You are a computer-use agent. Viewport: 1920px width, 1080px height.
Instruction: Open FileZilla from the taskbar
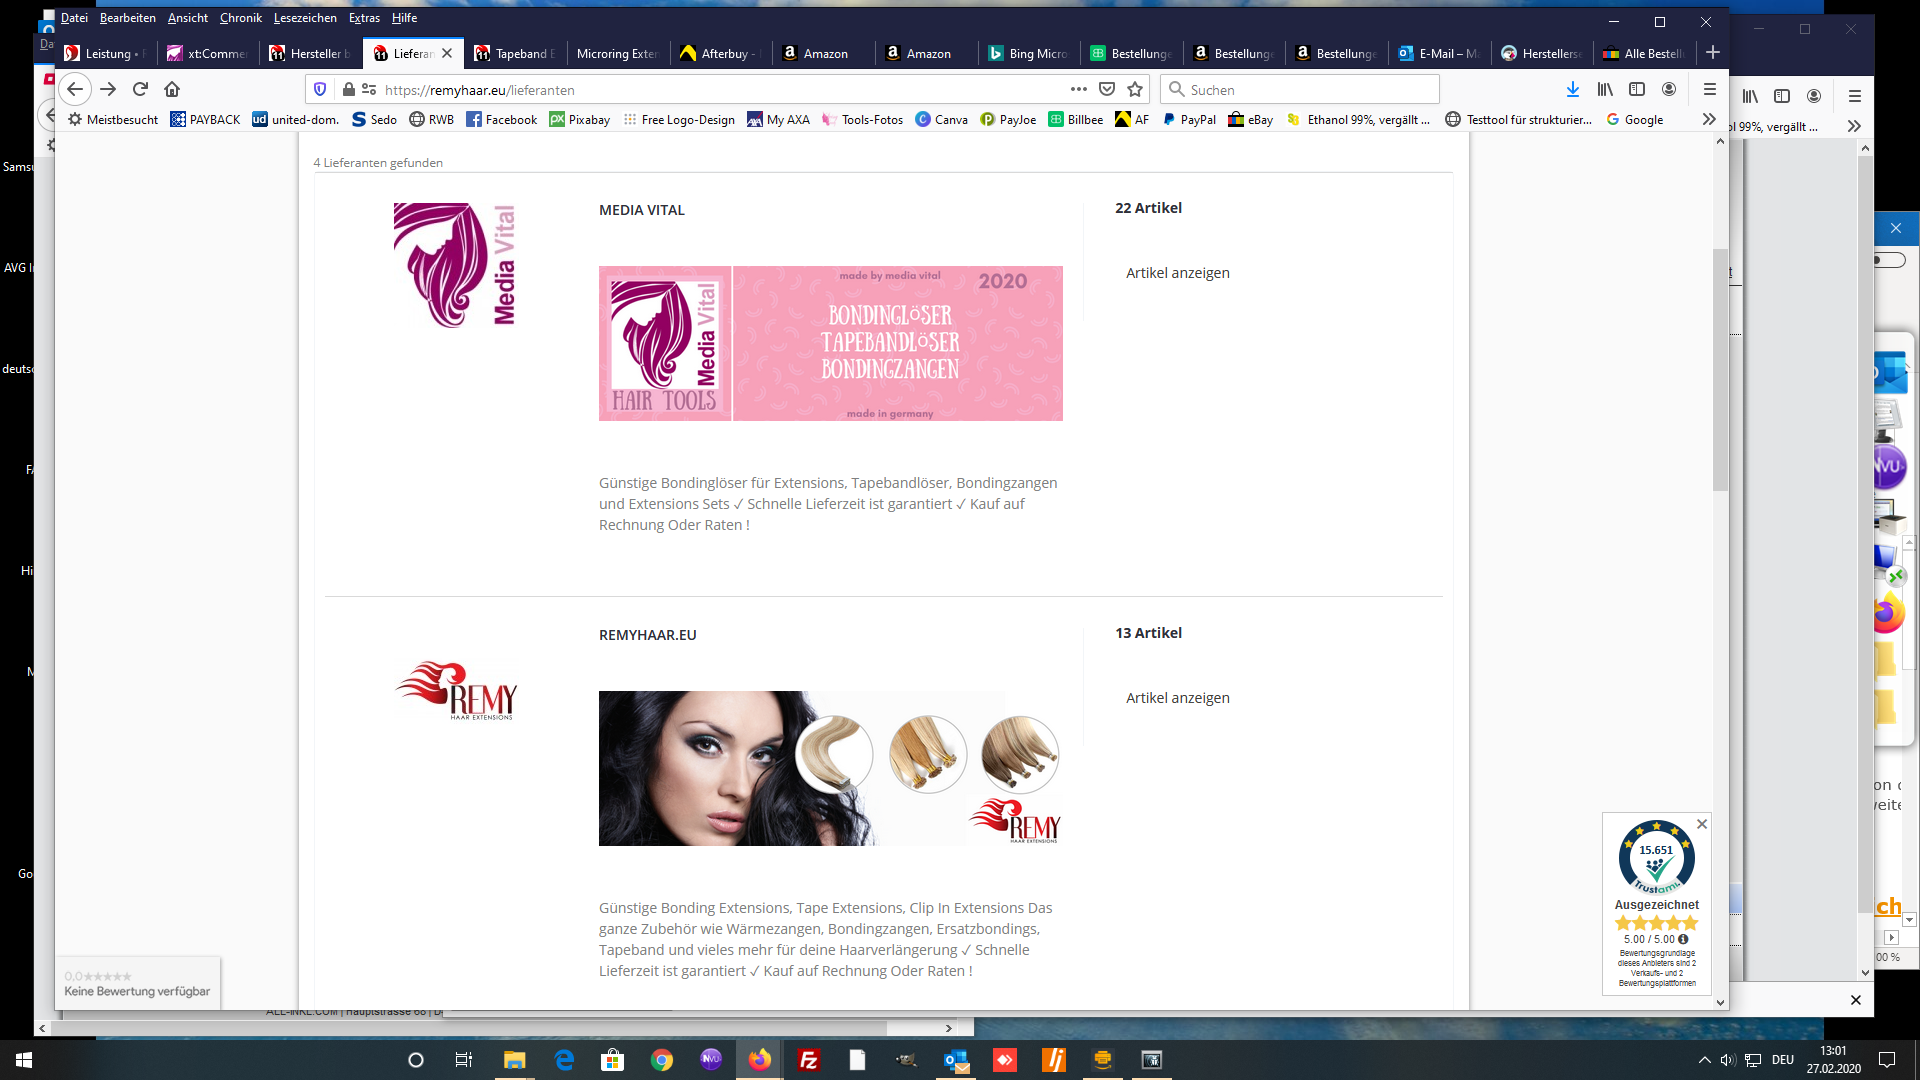(809, 1060)
